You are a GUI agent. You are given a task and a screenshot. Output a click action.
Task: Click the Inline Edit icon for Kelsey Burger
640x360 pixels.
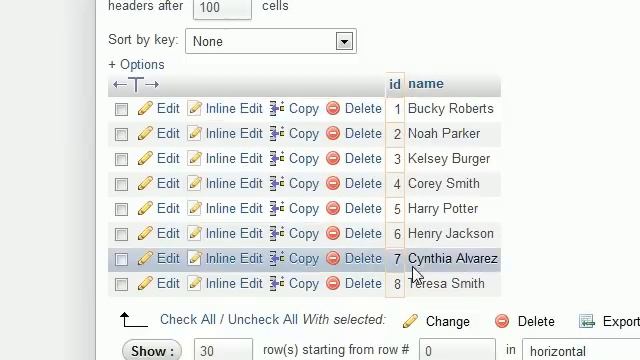[194, 158]
